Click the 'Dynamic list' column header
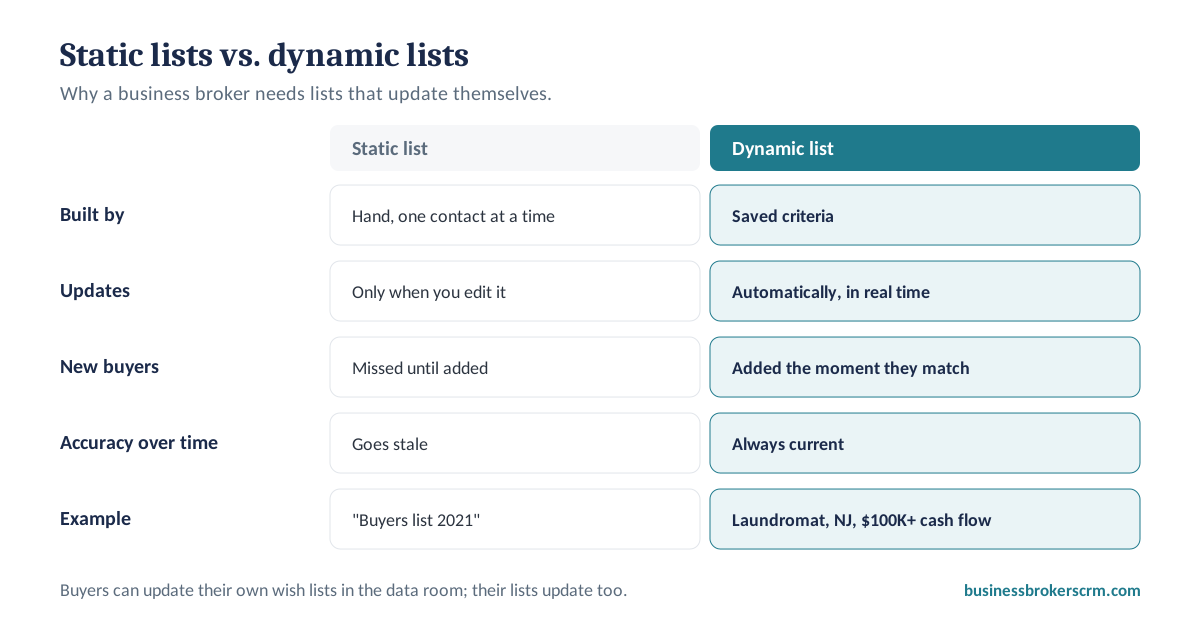 click(x=925, y=148)
